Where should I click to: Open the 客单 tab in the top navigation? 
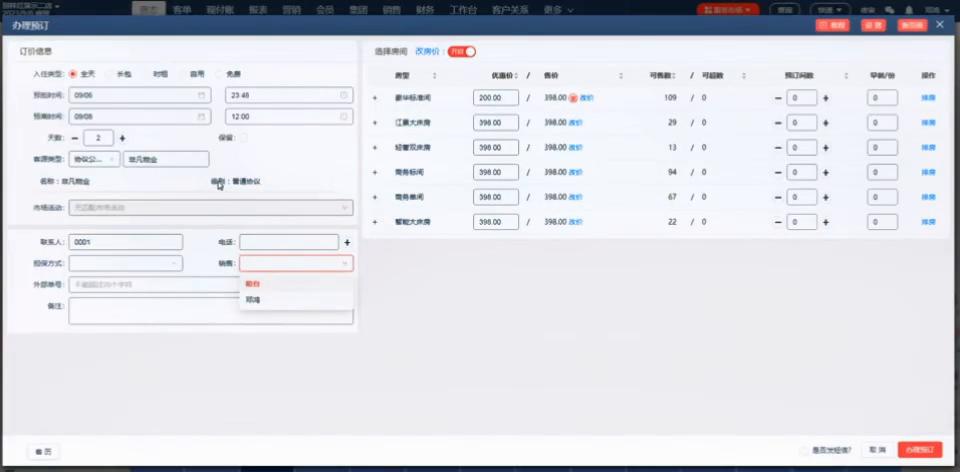point(182,10)
